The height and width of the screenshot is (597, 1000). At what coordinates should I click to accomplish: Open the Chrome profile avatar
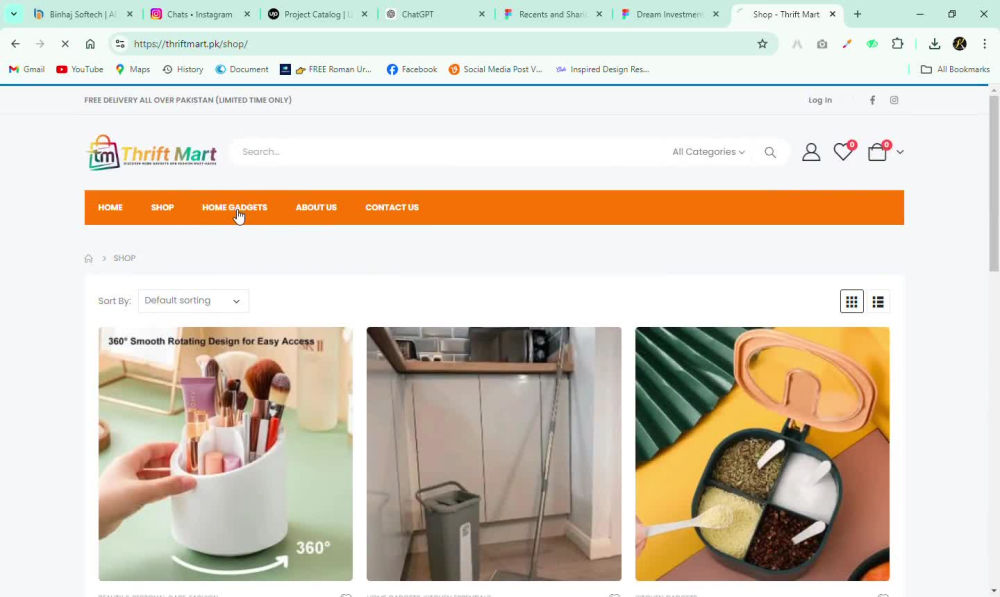click(x=959, y=44)
